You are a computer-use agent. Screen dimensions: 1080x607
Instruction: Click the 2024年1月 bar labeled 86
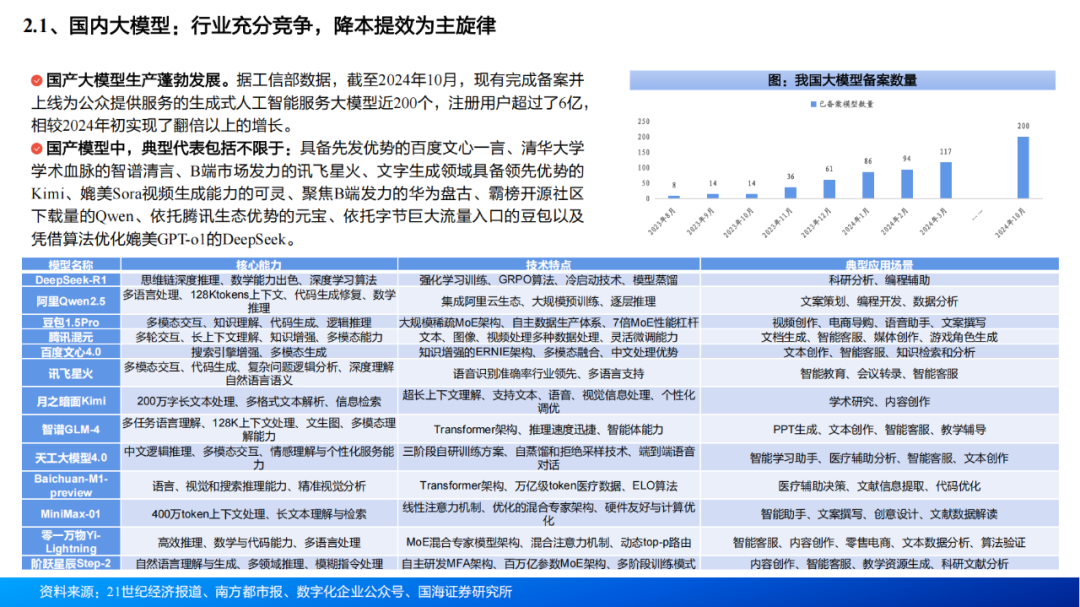pos(869,185)
